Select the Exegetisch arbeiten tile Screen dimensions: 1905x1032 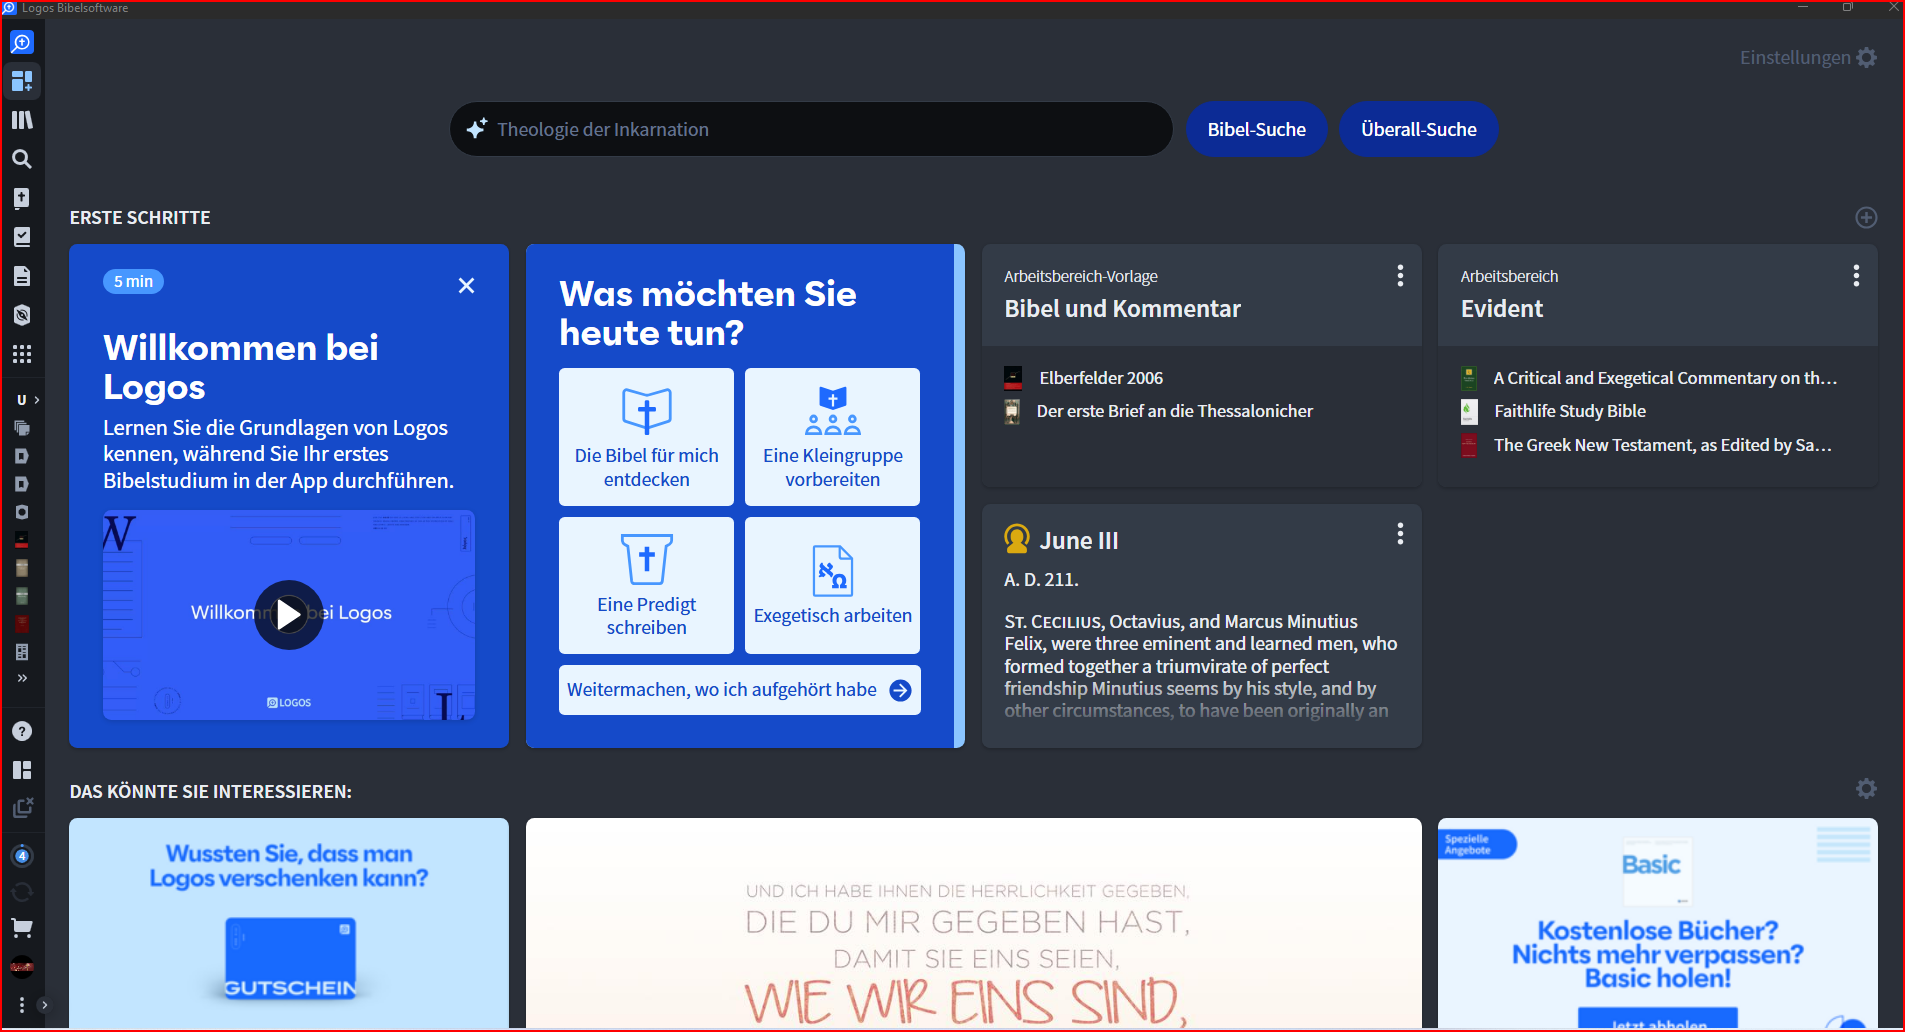click(x=832, y=585)
